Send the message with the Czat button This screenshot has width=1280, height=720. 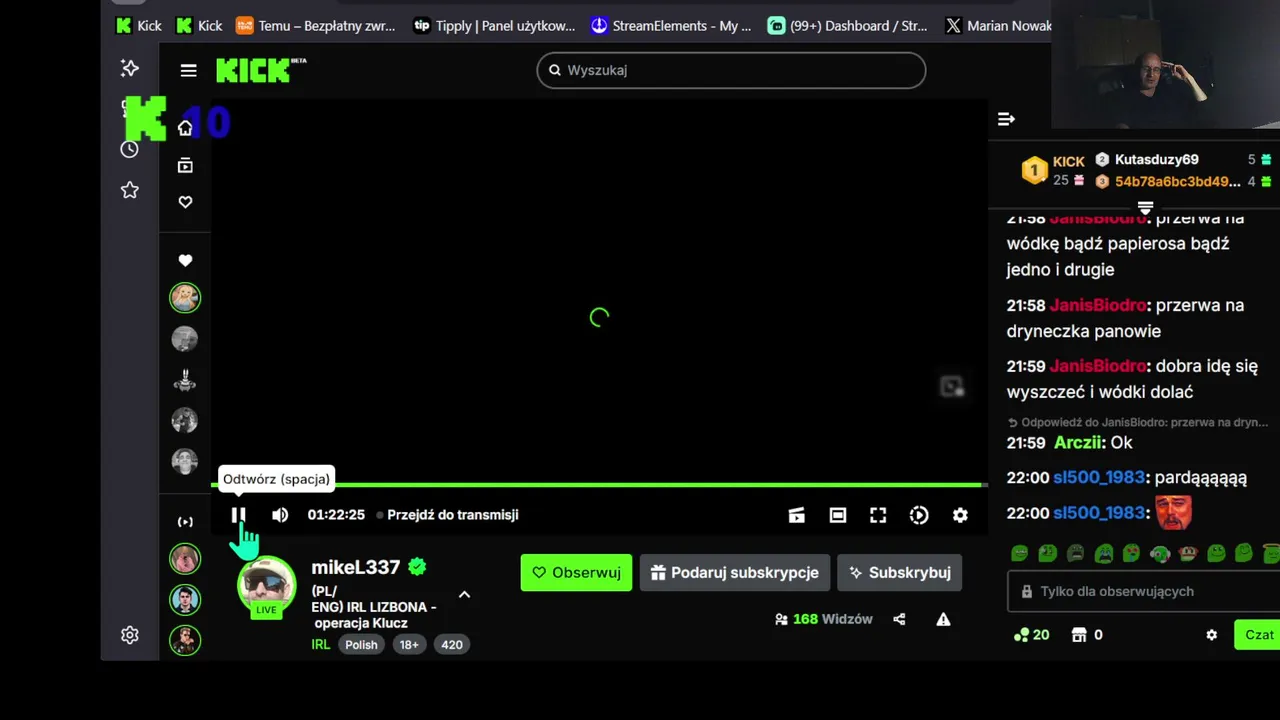click(1258, 635)
